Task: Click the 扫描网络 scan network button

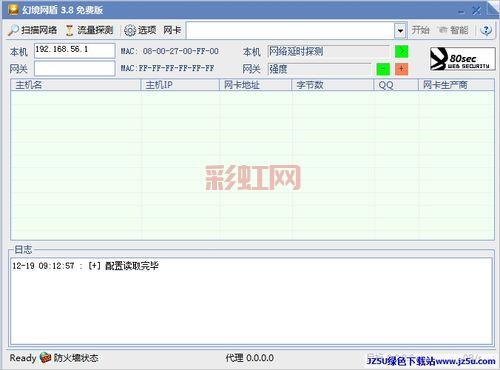Action: click(33, 30)
